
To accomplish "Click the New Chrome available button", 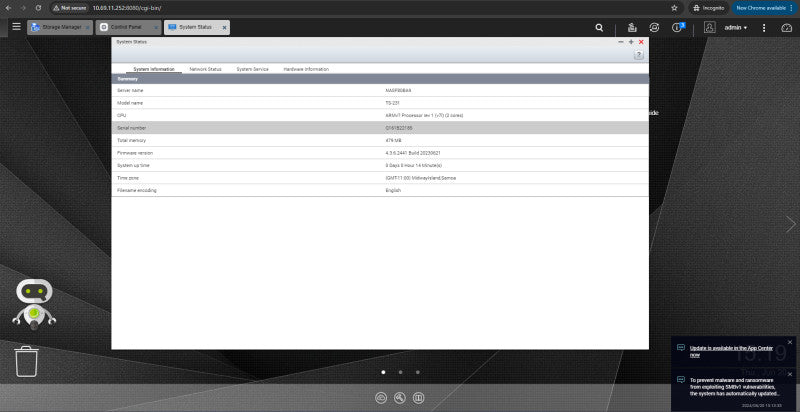I will (x=764, y=8).
